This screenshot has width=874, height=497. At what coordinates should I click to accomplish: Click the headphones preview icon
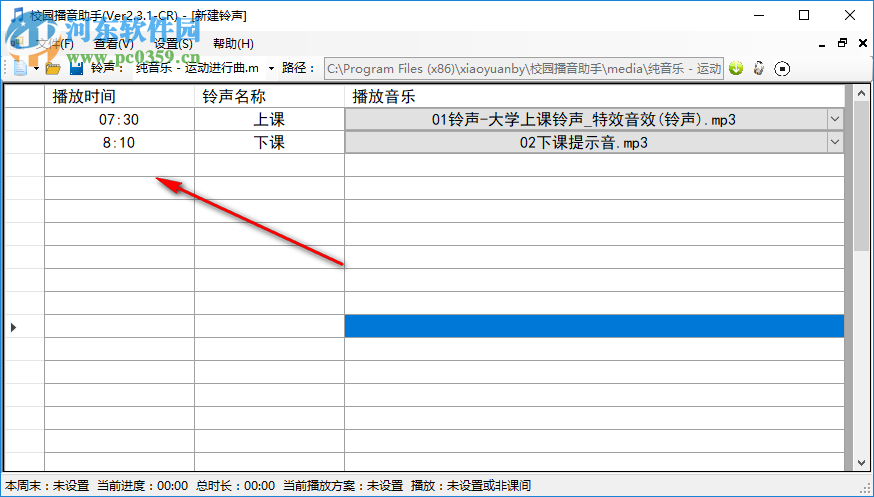759,69
